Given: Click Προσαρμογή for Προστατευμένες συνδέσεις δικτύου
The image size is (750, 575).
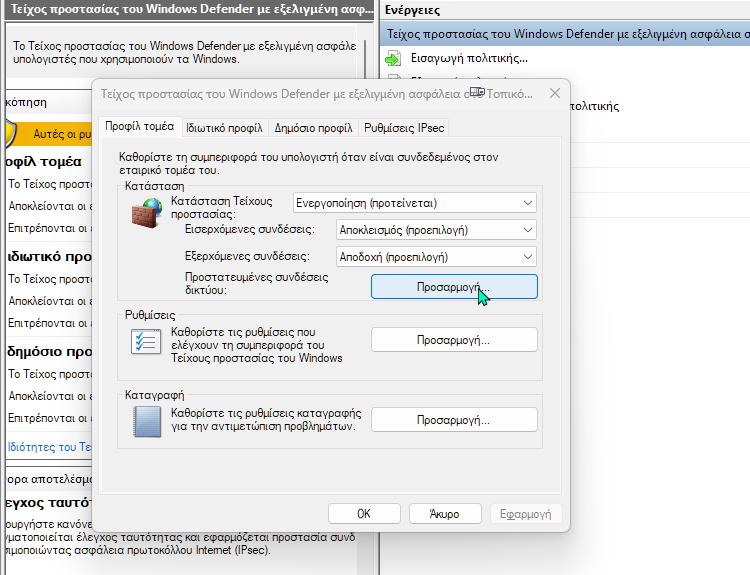Looking at the screenshot, I should 454,287.
